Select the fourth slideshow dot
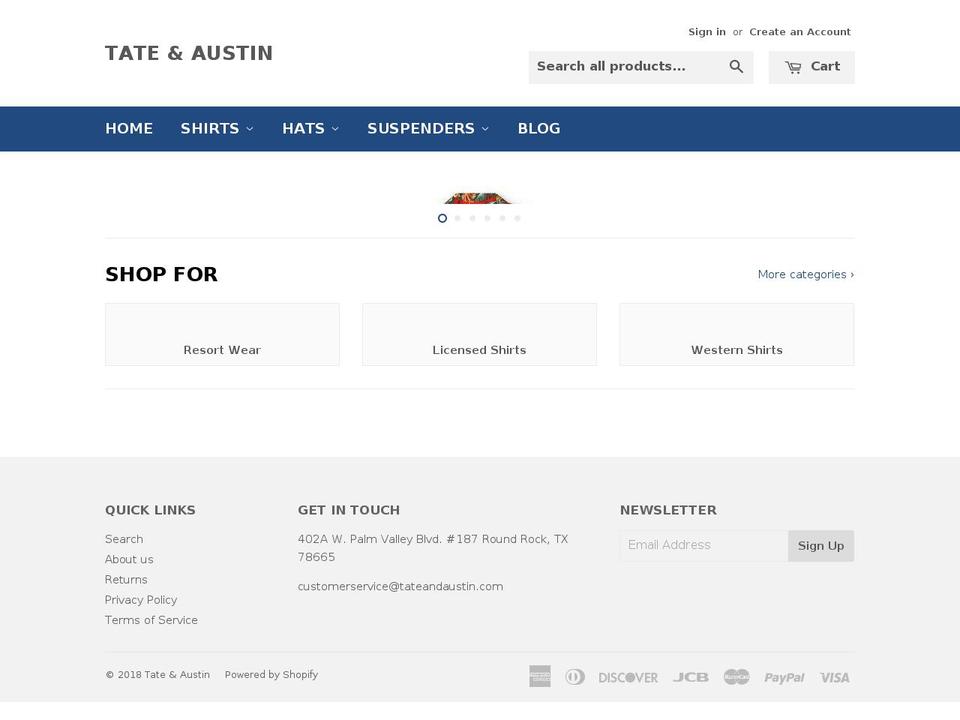This screenshot has width=960, height=720. click(487, 218)
